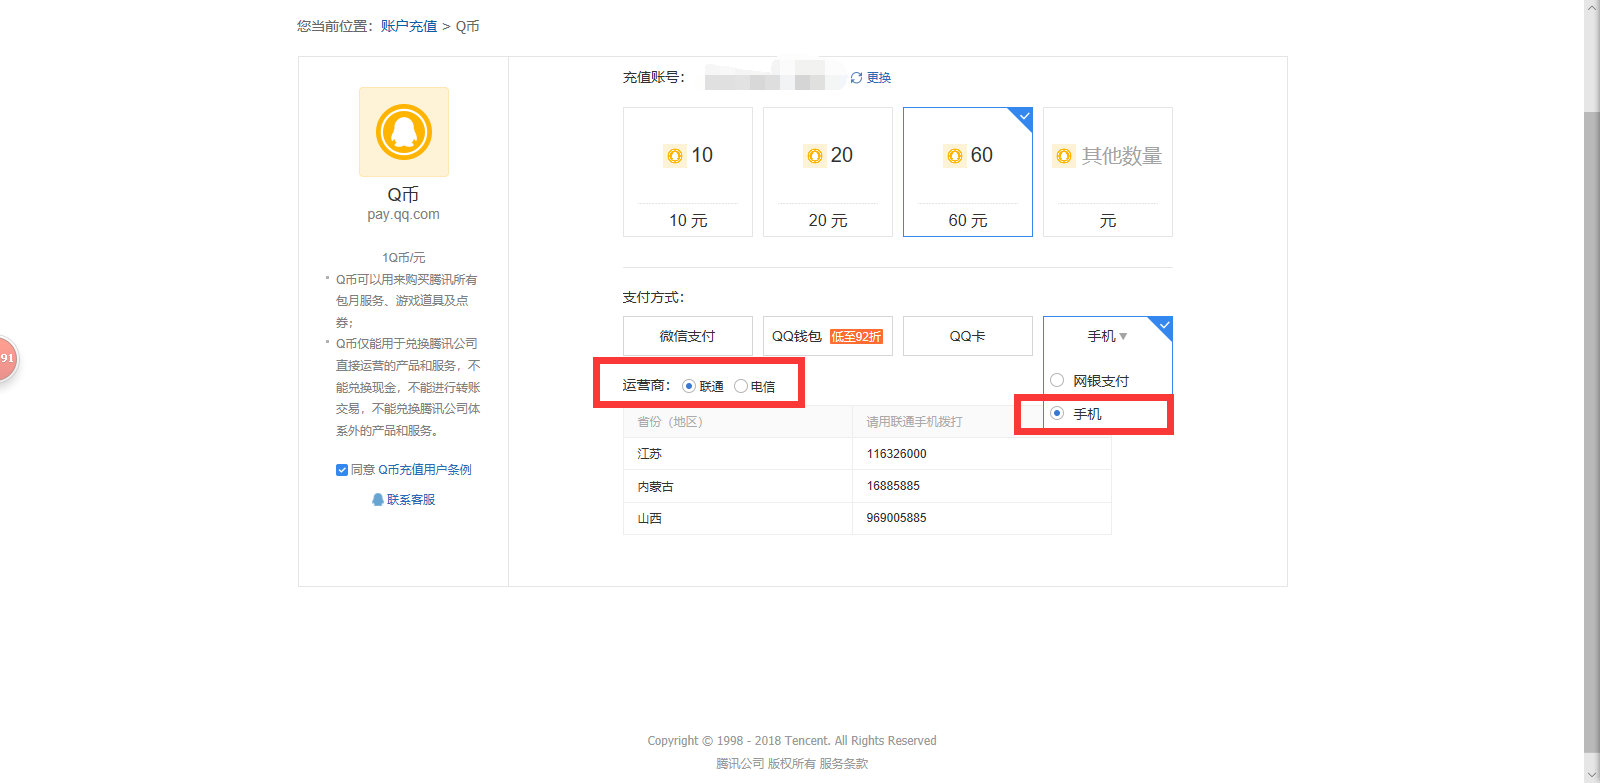Click the scrollbar down arrow
Image resolution: width=1600 pixels, height=783 pixels.
pyautogui.click(x=1592, y=775)
